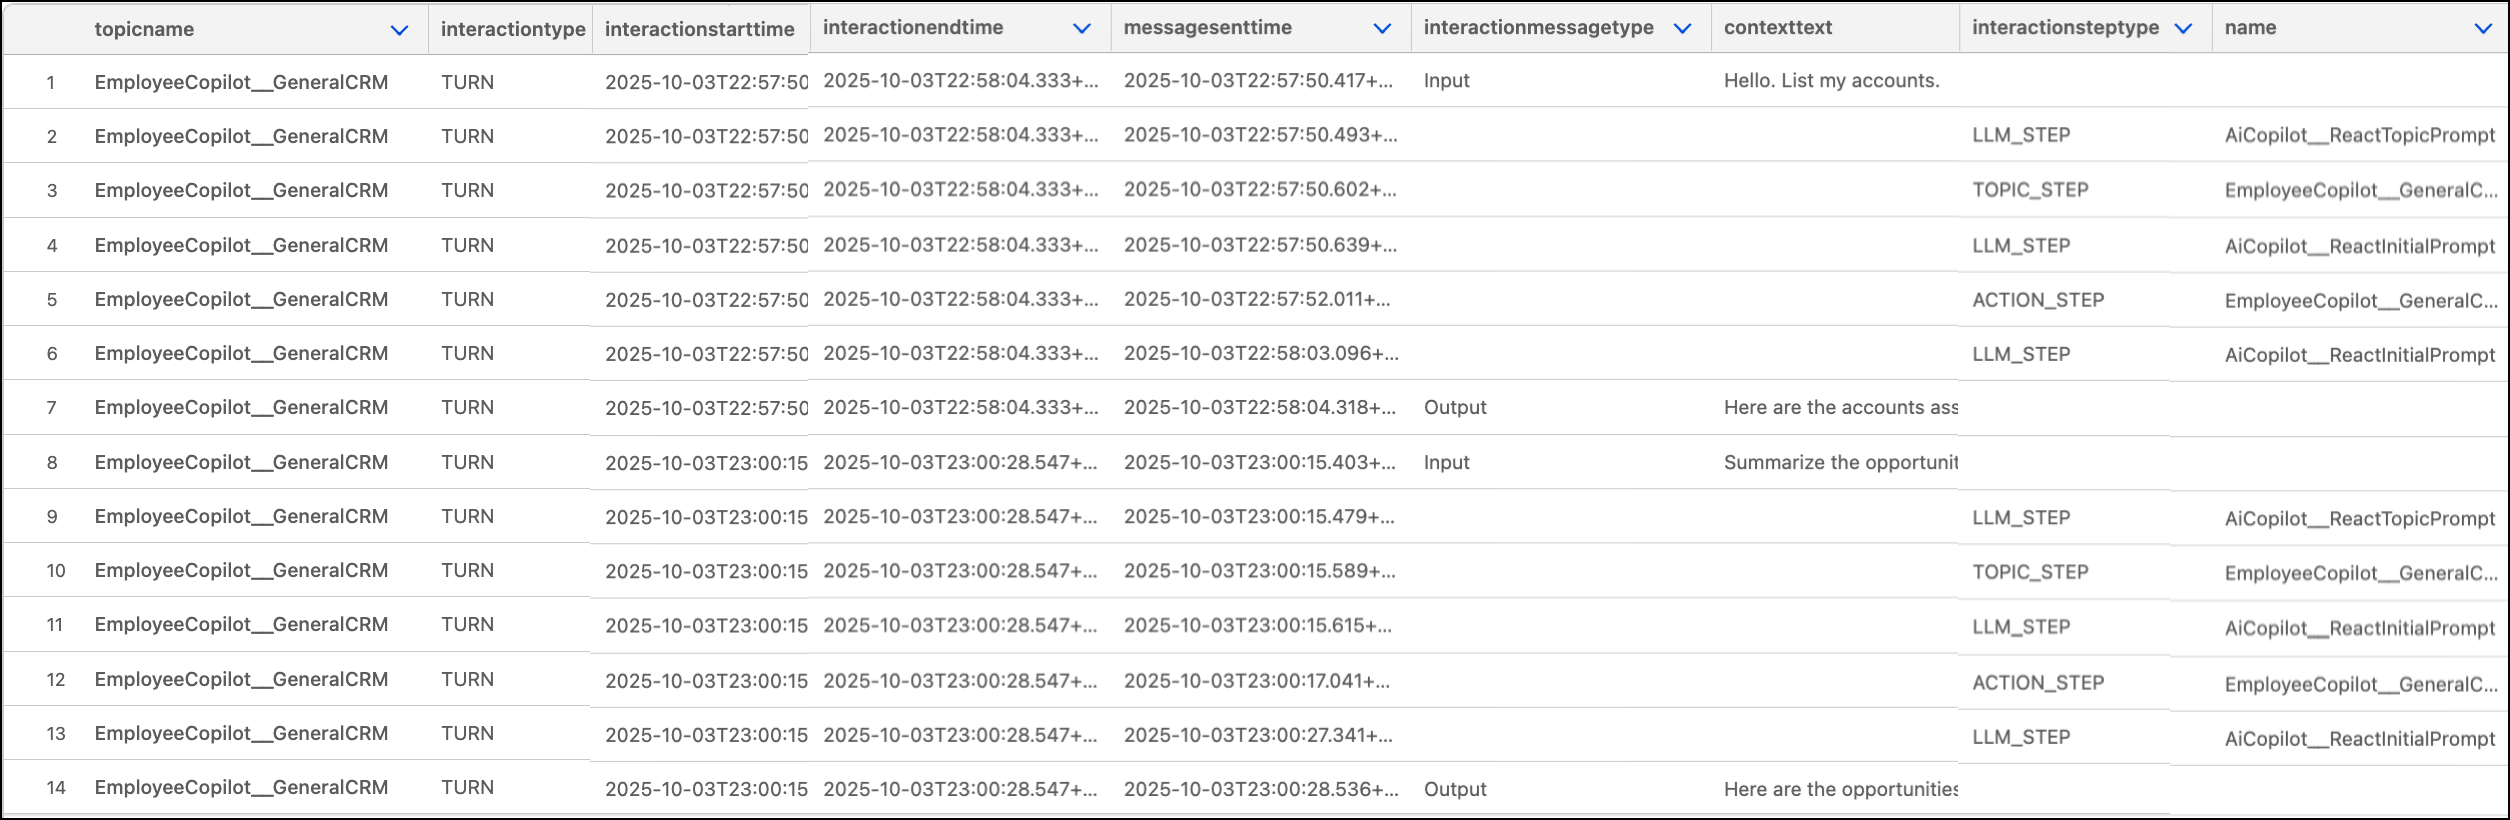The width and height of the screenshot is (2510, 820).
Task: Click LLM_STEP in row 2
Action: coord(2021,136)
